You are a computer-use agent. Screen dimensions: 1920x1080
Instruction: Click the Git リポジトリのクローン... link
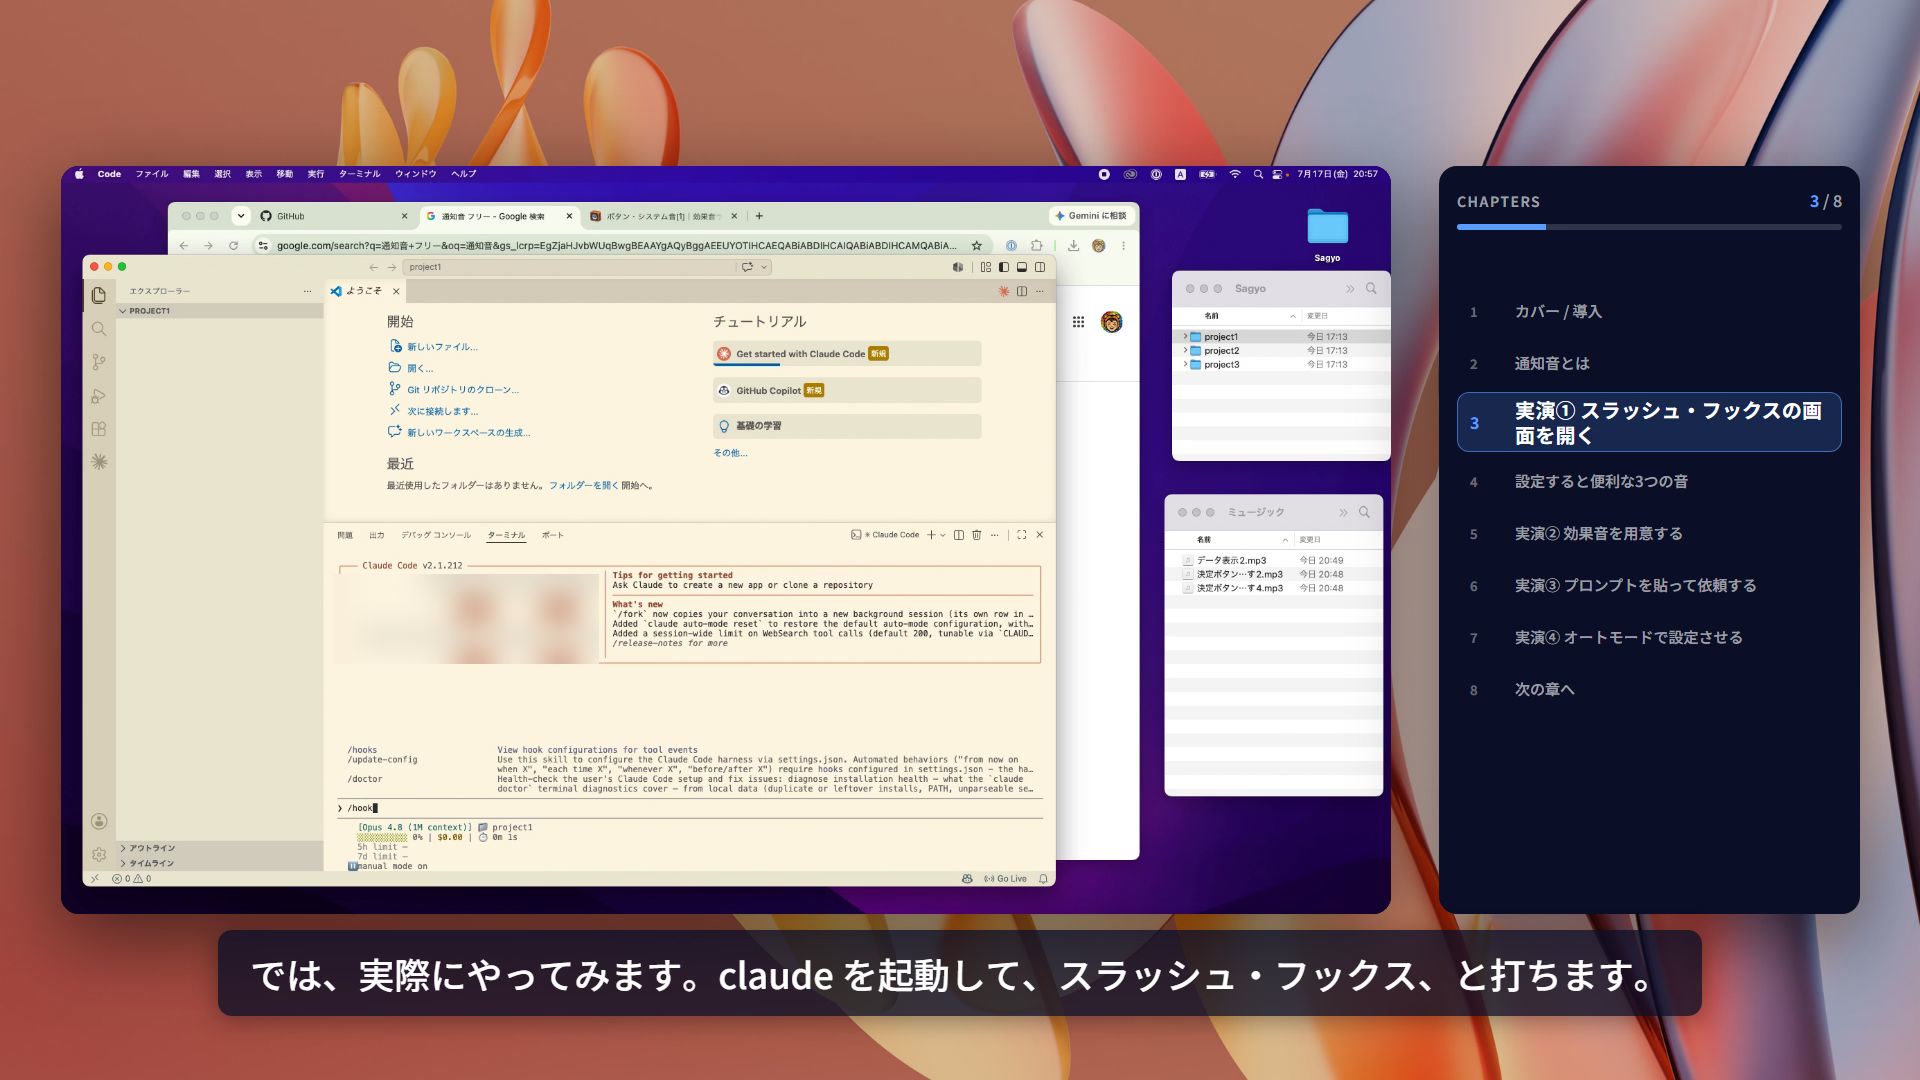click(x=463, y=390)
